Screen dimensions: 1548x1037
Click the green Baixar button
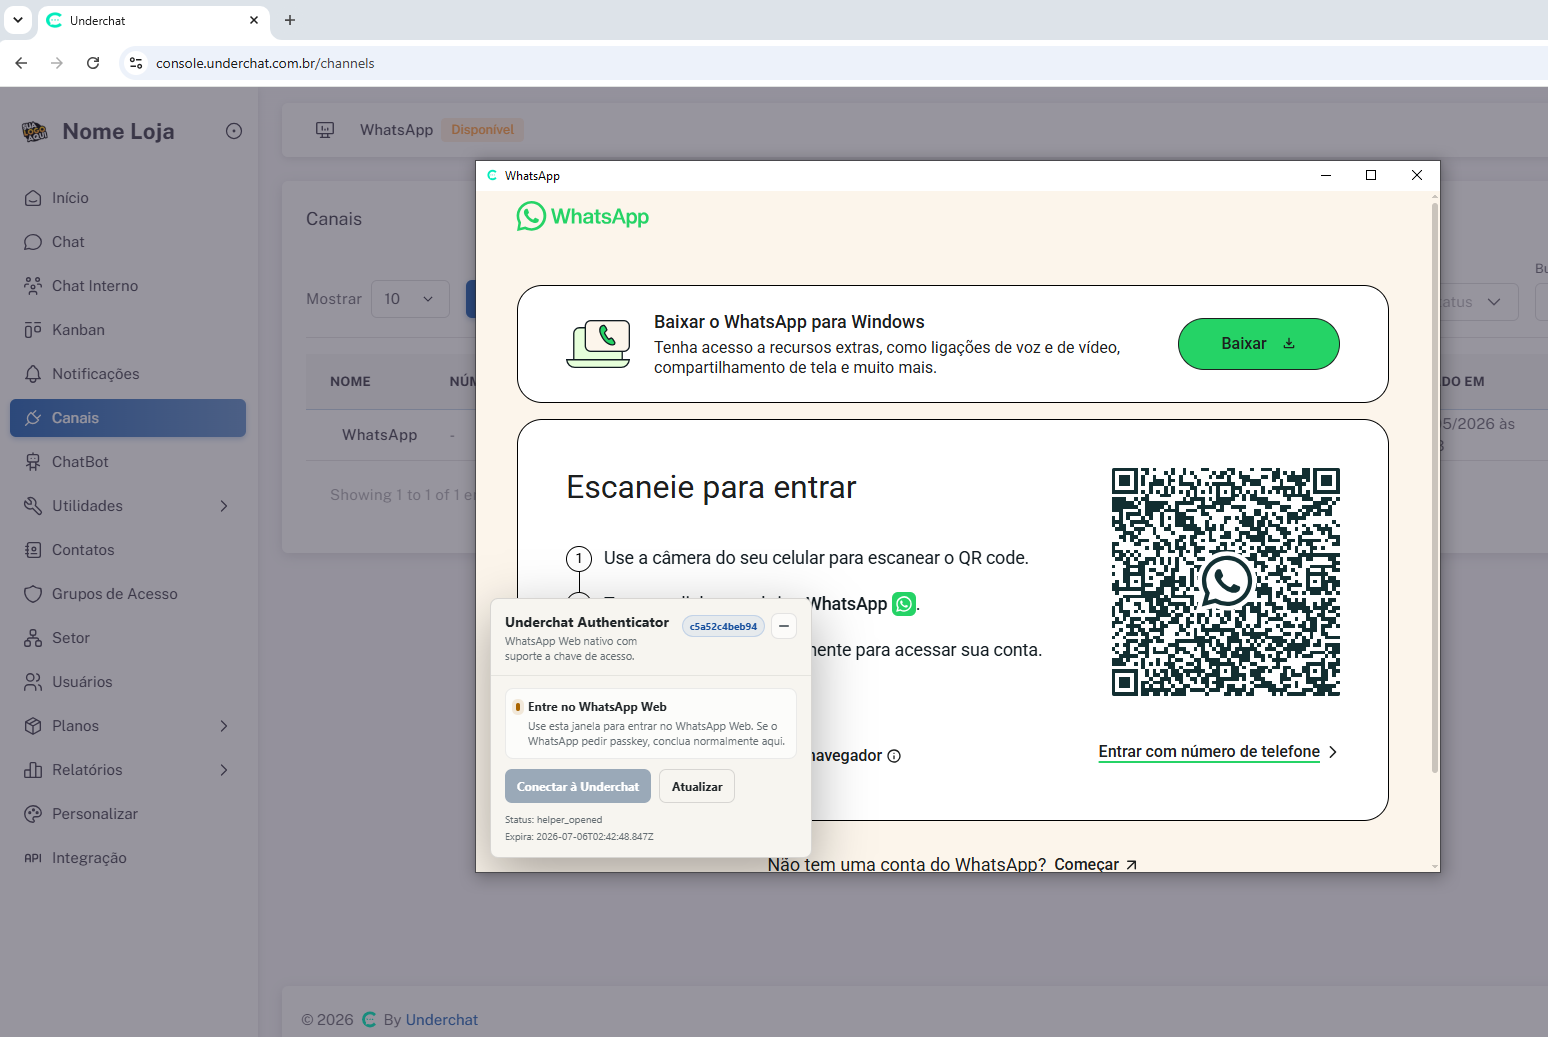coord(1258,344)
